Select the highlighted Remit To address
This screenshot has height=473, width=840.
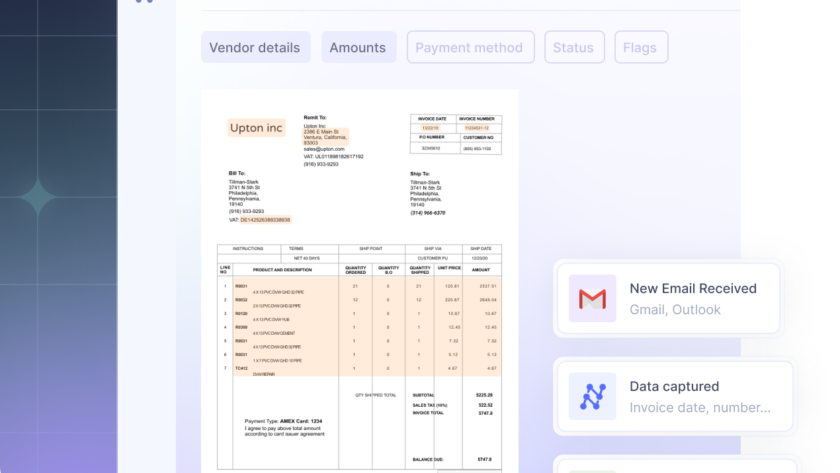pyautogui.click(x=325, y=137)
